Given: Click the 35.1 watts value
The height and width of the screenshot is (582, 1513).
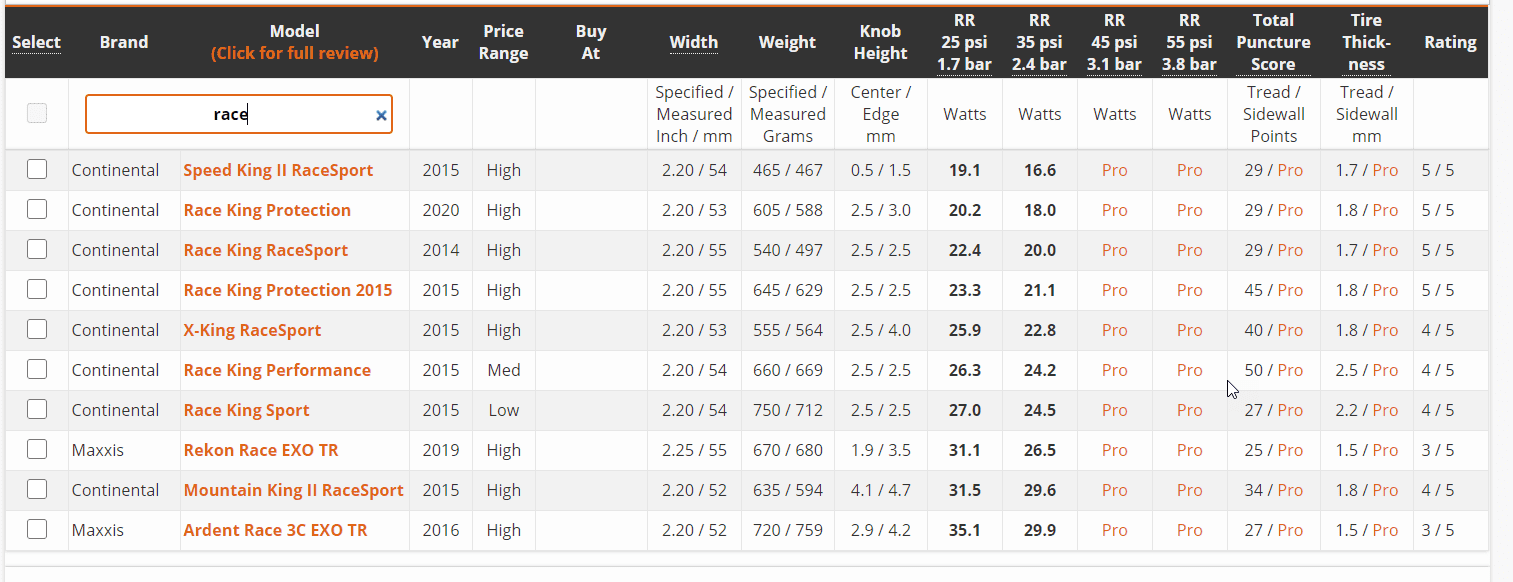Looking at the screenshot, I should coord(965,530).
